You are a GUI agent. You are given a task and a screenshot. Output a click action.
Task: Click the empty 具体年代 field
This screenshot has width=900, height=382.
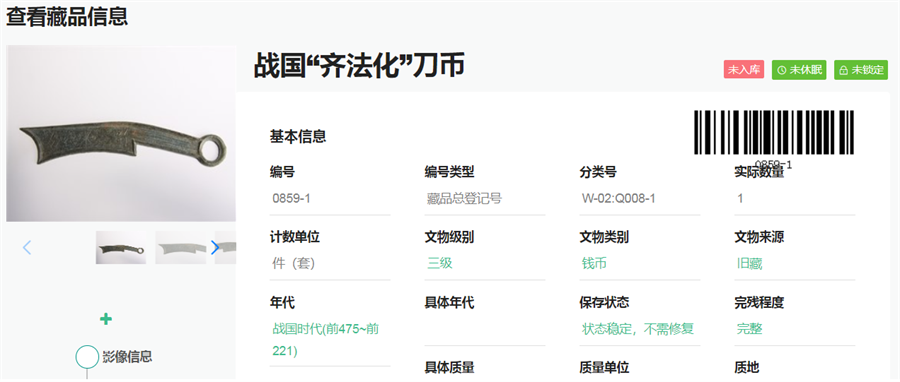(x=485, y=329)
